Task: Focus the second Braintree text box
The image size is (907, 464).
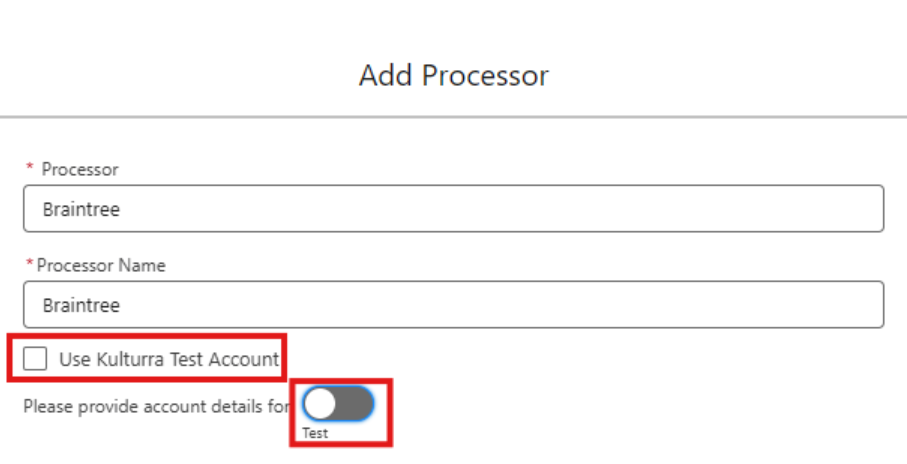Action: pyautogui.click(x=453, y=304)
